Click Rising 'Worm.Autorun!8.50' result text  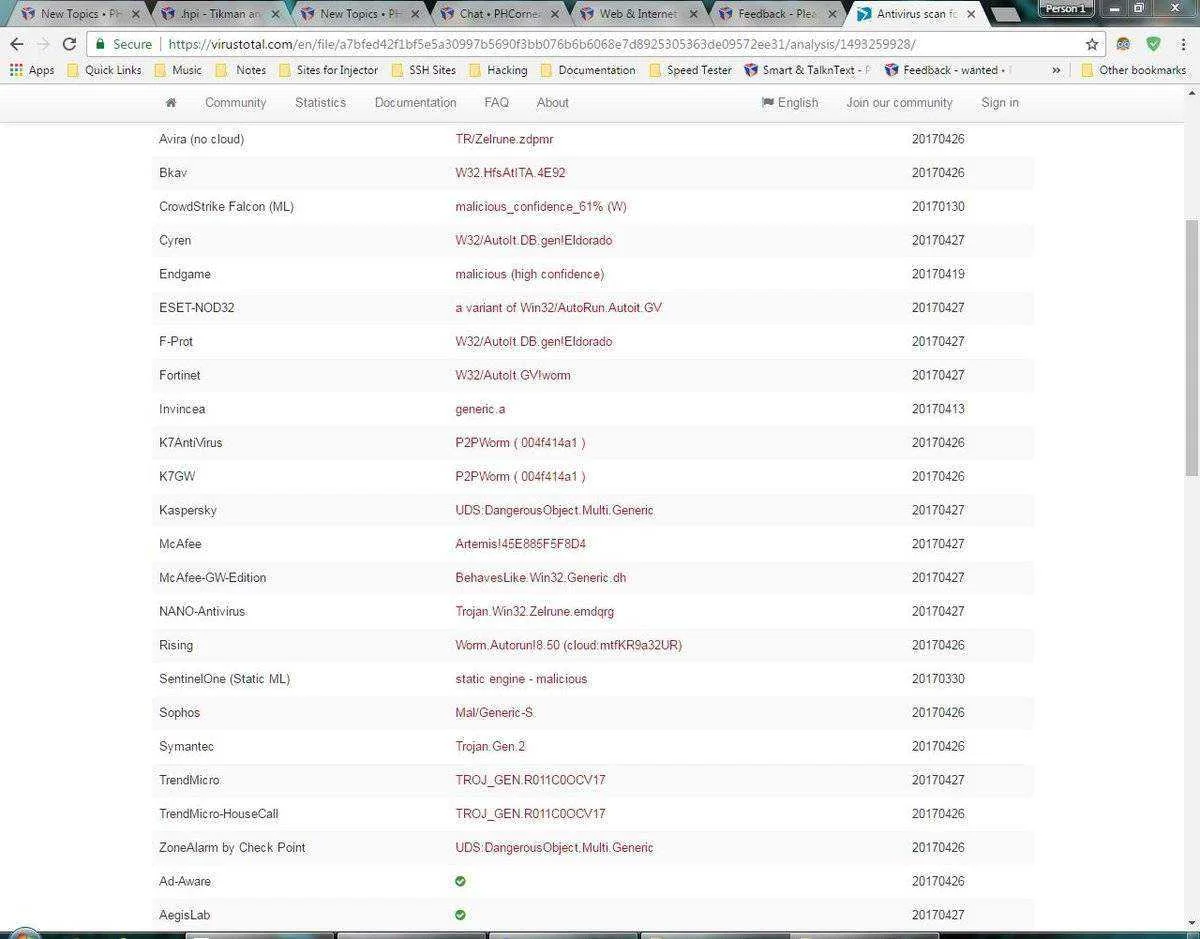pyautogui.click(x=568, y=645)
